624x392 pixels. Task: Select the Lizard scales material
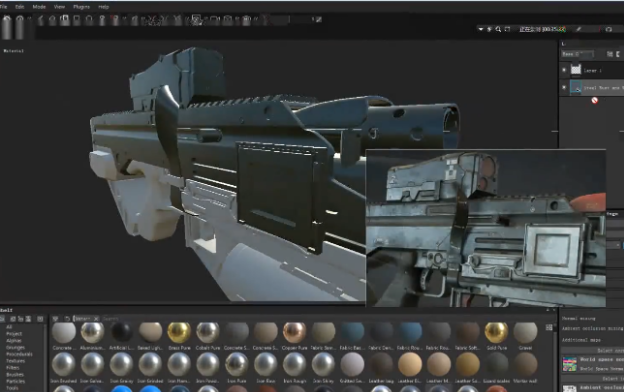(x=496, y=365)
